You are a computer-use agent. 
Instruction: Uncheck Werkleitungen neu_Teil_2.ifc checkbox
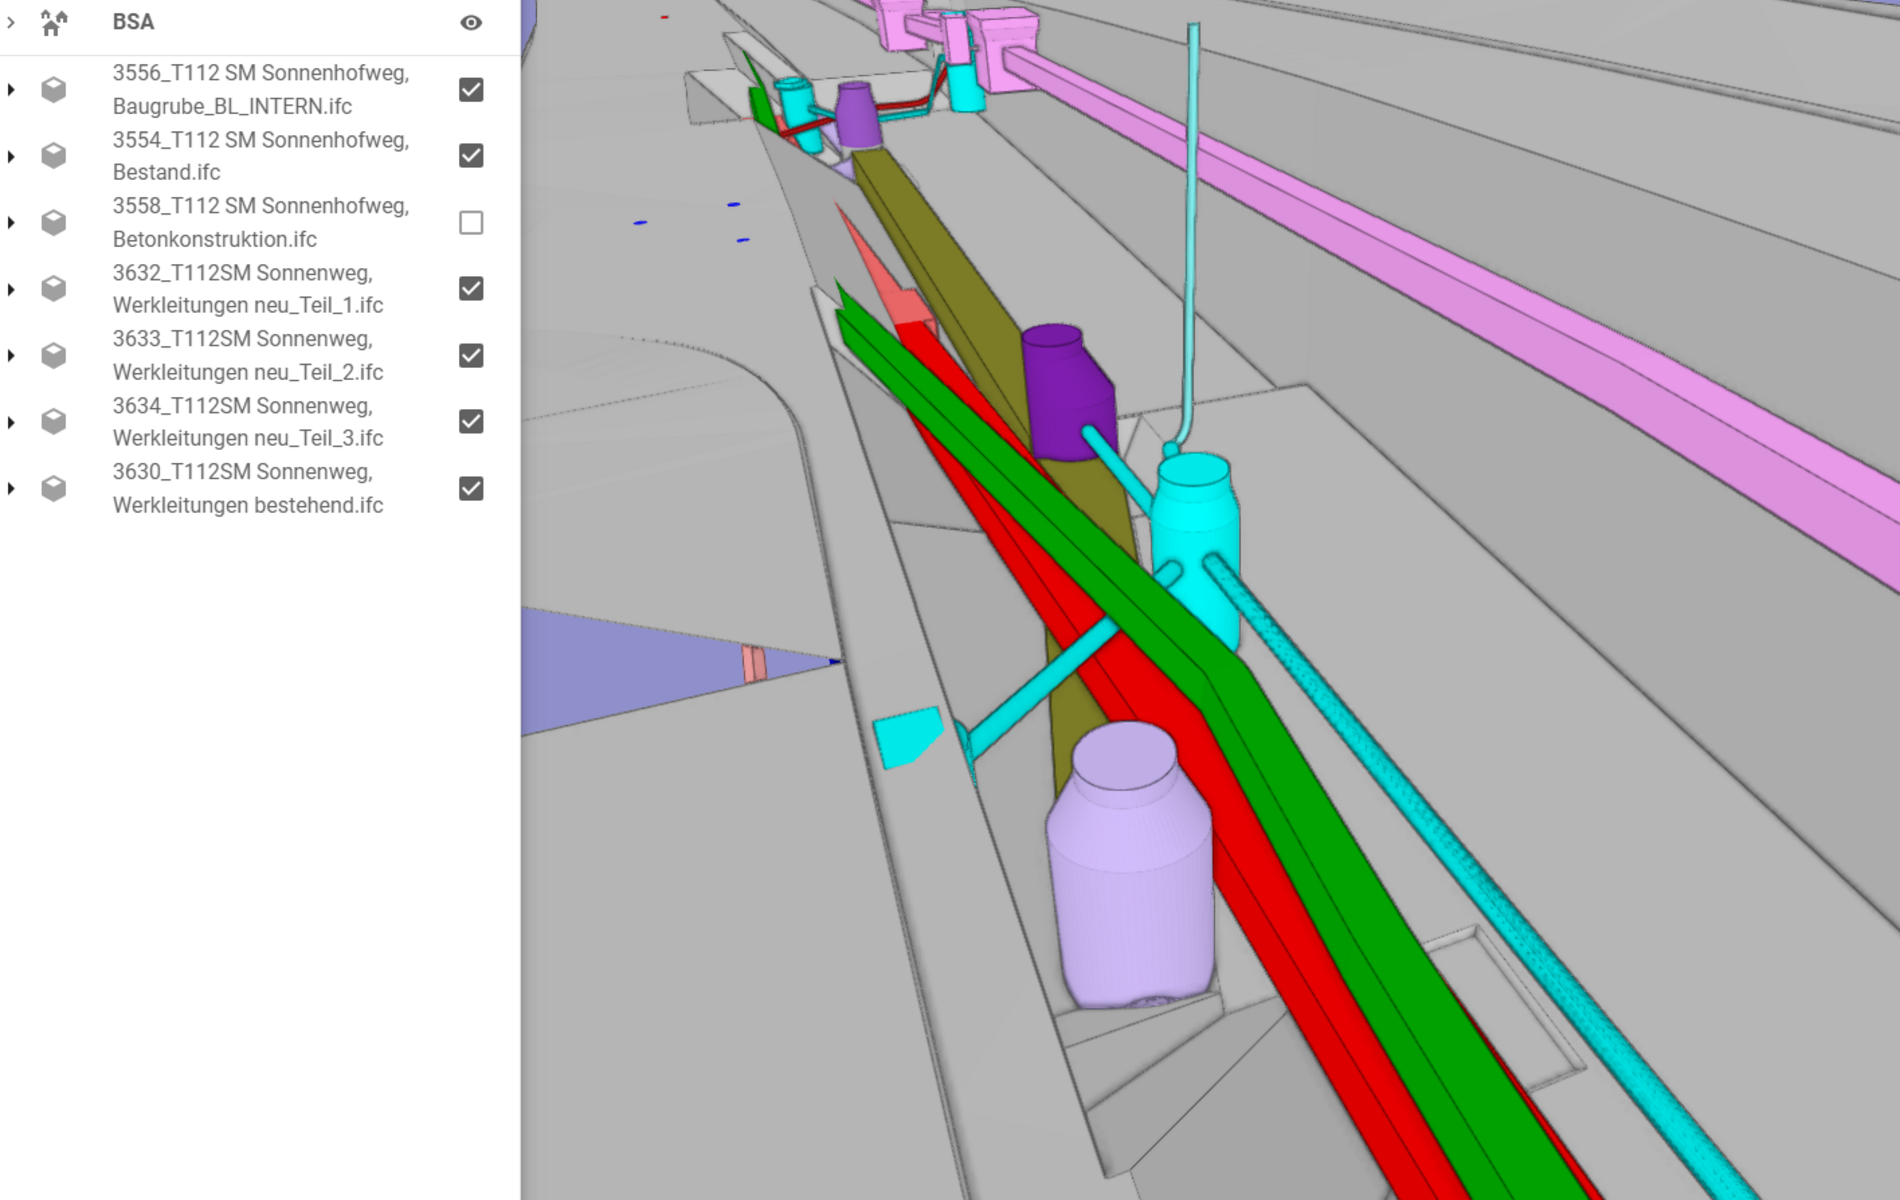[471, 356]
